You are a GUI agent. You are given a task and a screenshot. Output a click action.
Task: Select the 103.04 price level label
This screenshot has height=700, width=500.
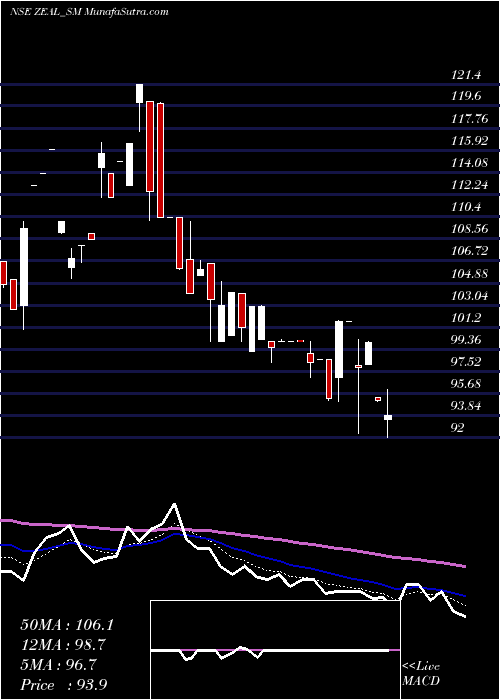click(469, 296)
